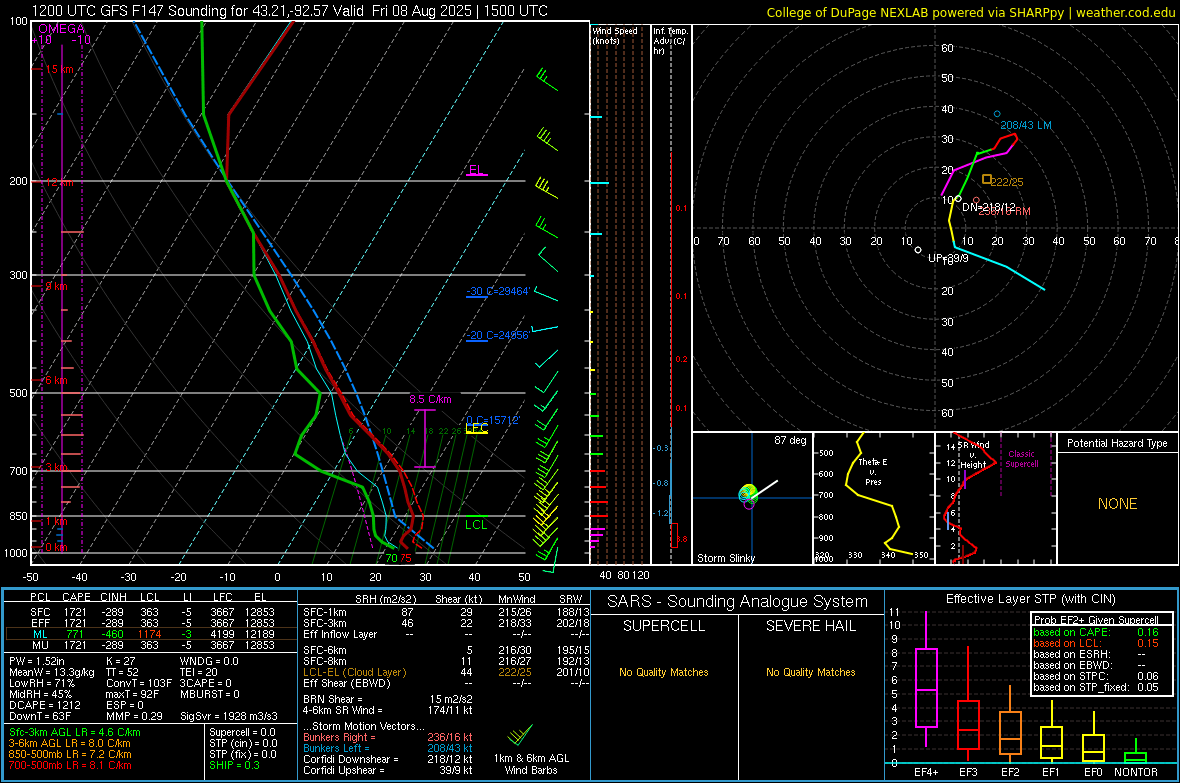This screenshot has height=783, width=1180.
Task: Click the NONE hazard type value
Action: click(x=1117, y=504)
